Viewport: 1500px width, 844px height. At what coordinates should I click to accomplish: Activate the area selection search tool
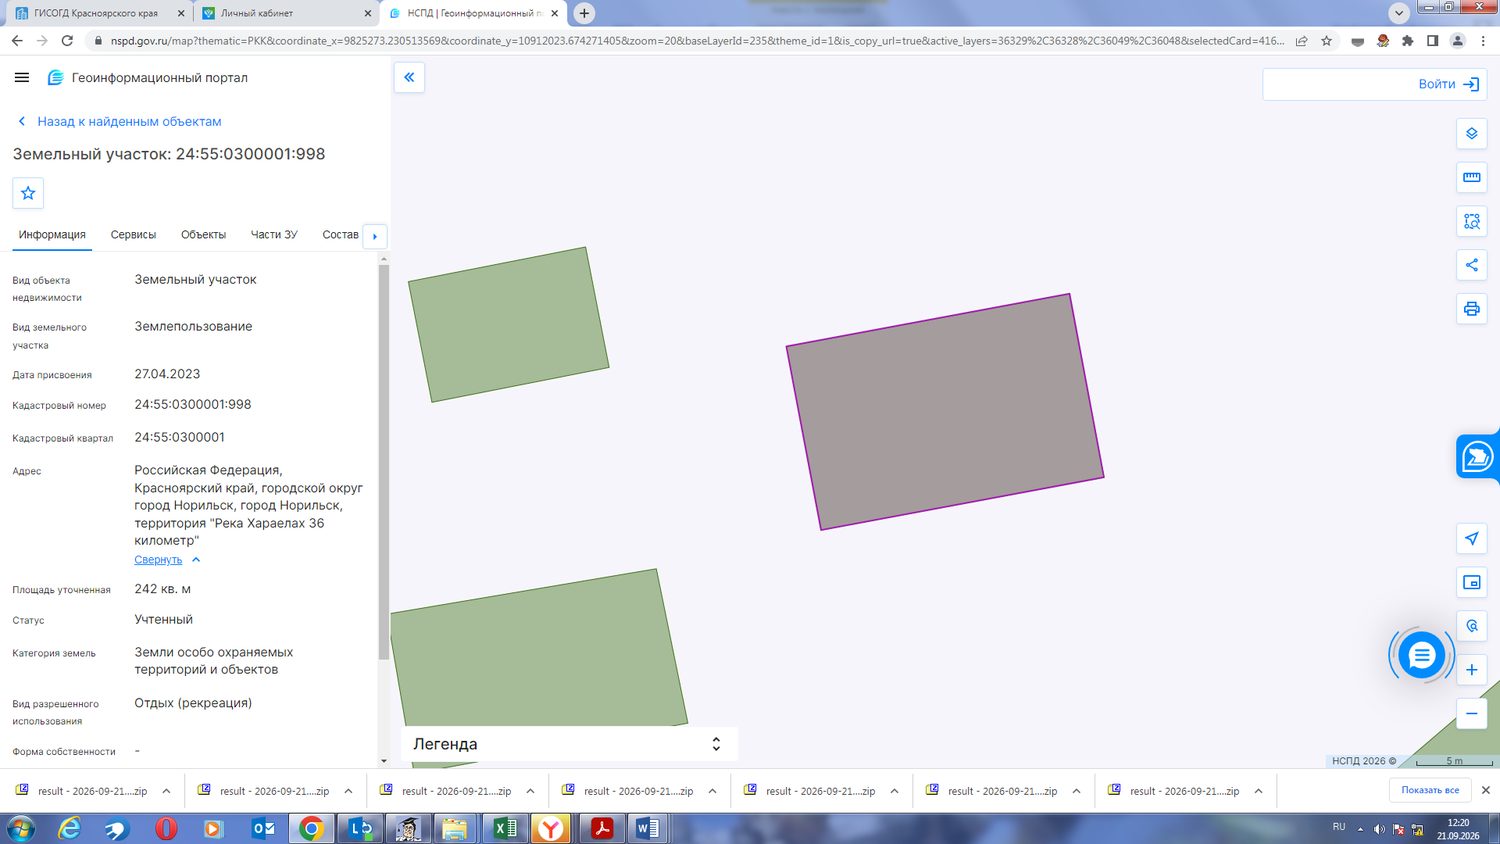[x=1472, y=221]
